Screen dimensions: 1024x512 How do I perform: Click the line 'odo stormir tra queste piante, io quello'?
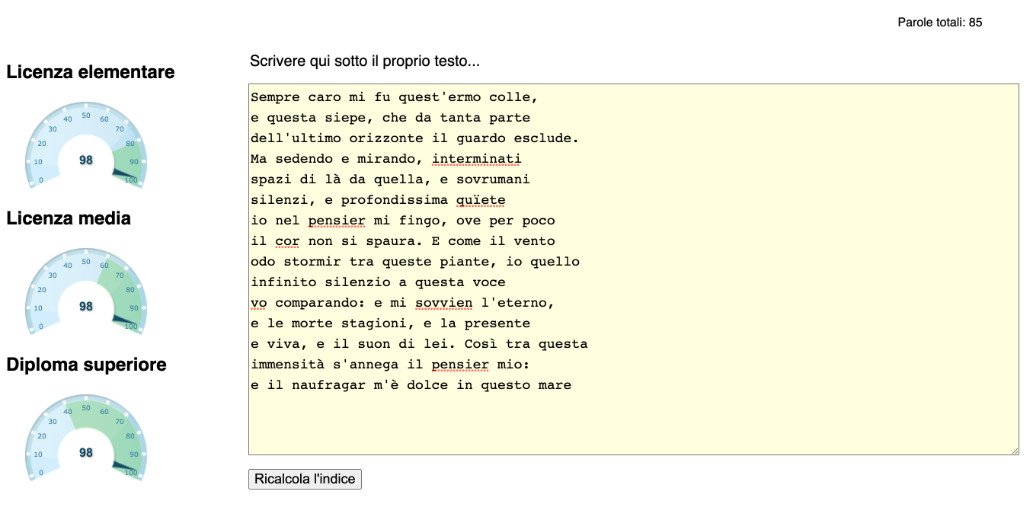[415, 262]
